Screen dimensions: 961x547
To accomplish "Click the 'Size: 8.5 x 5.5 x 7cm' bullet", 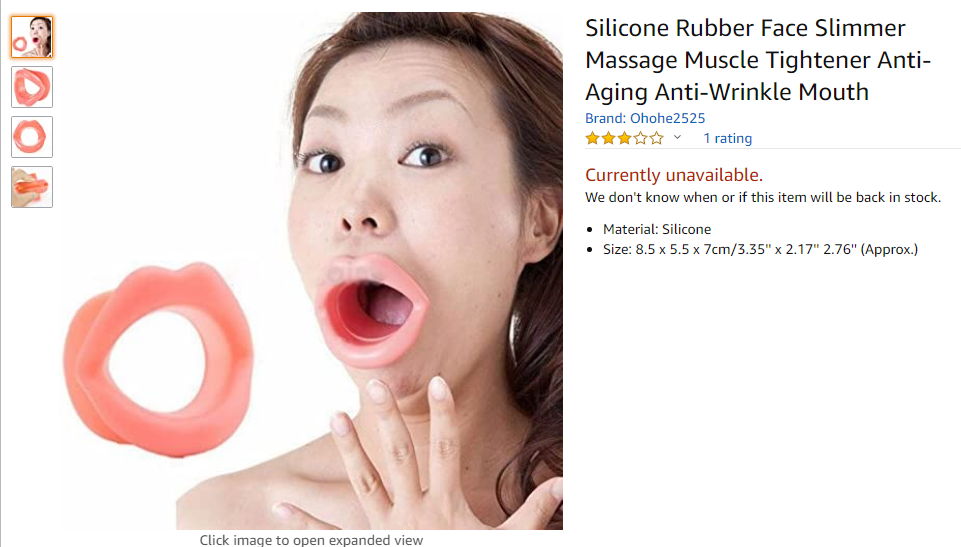I will [761, 249].
